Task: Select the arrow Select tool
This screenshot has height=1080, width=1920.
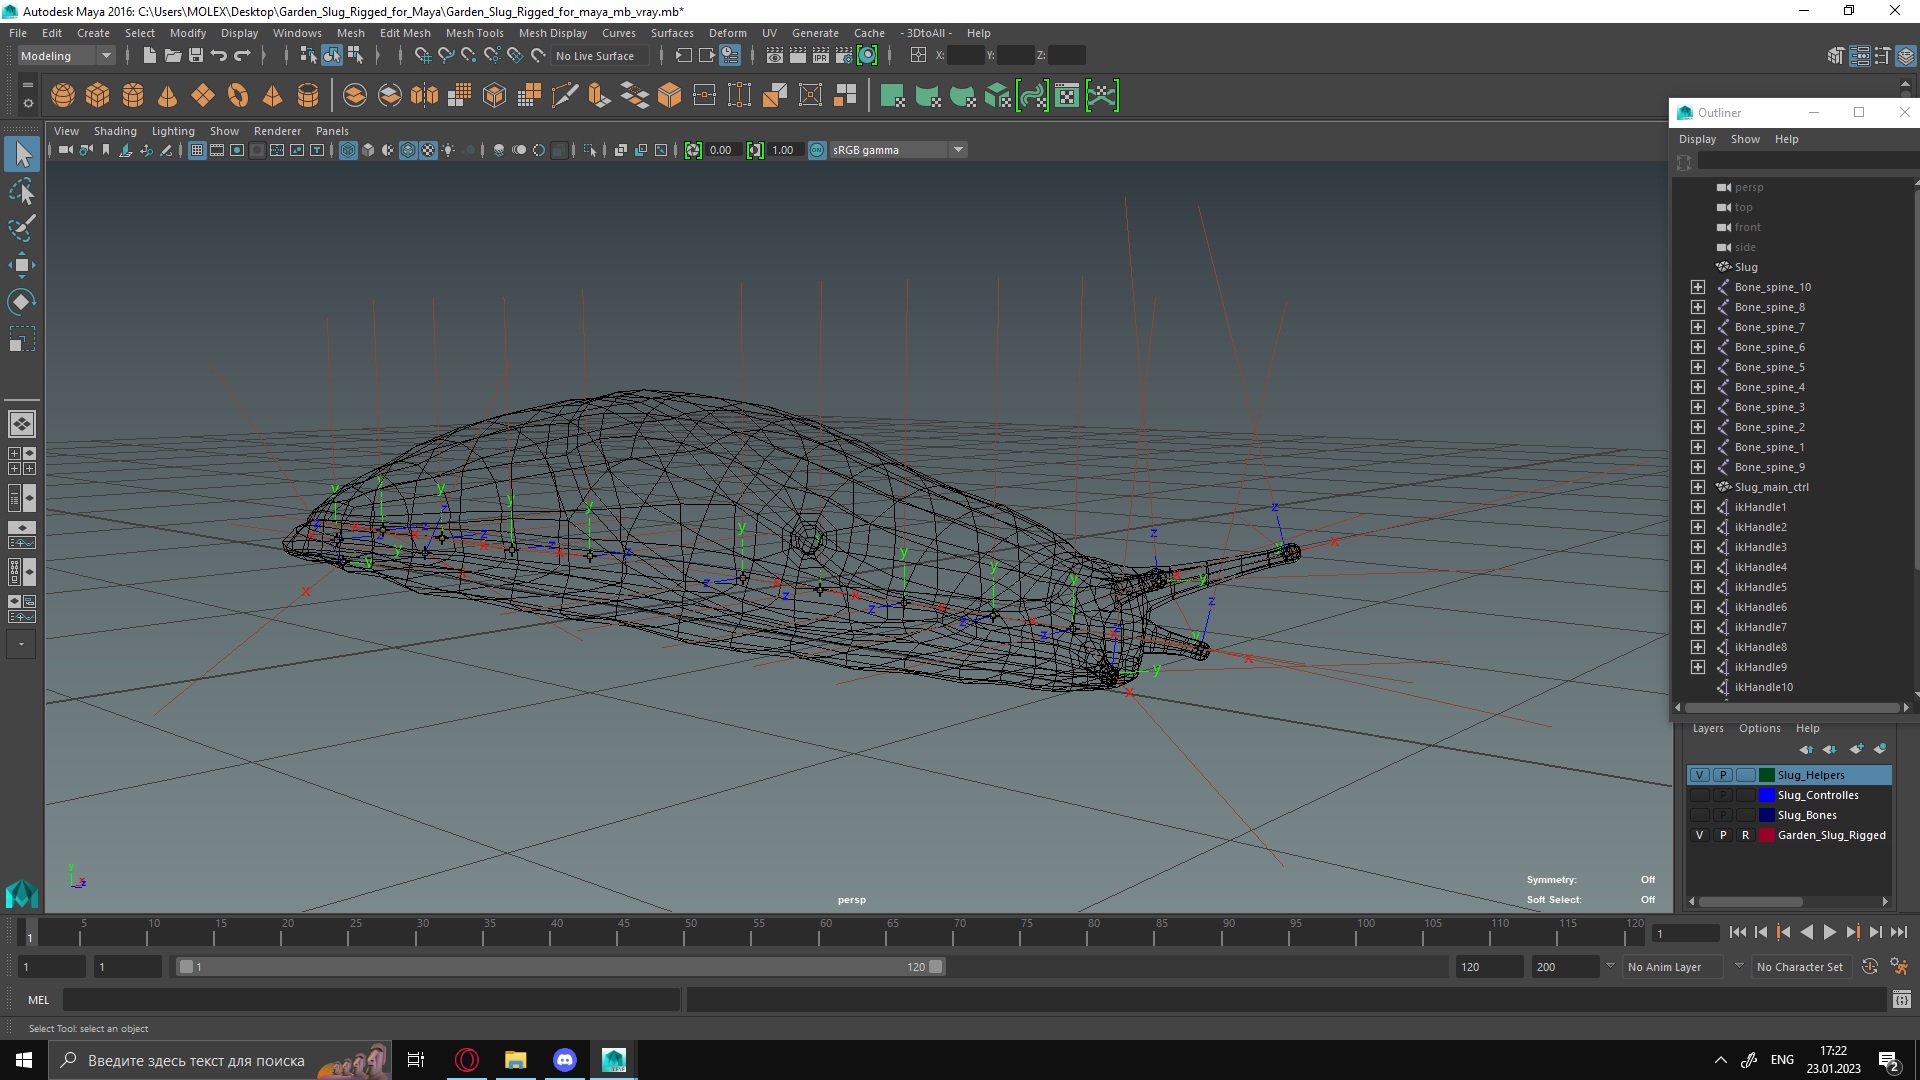Action: pos(22,154)
